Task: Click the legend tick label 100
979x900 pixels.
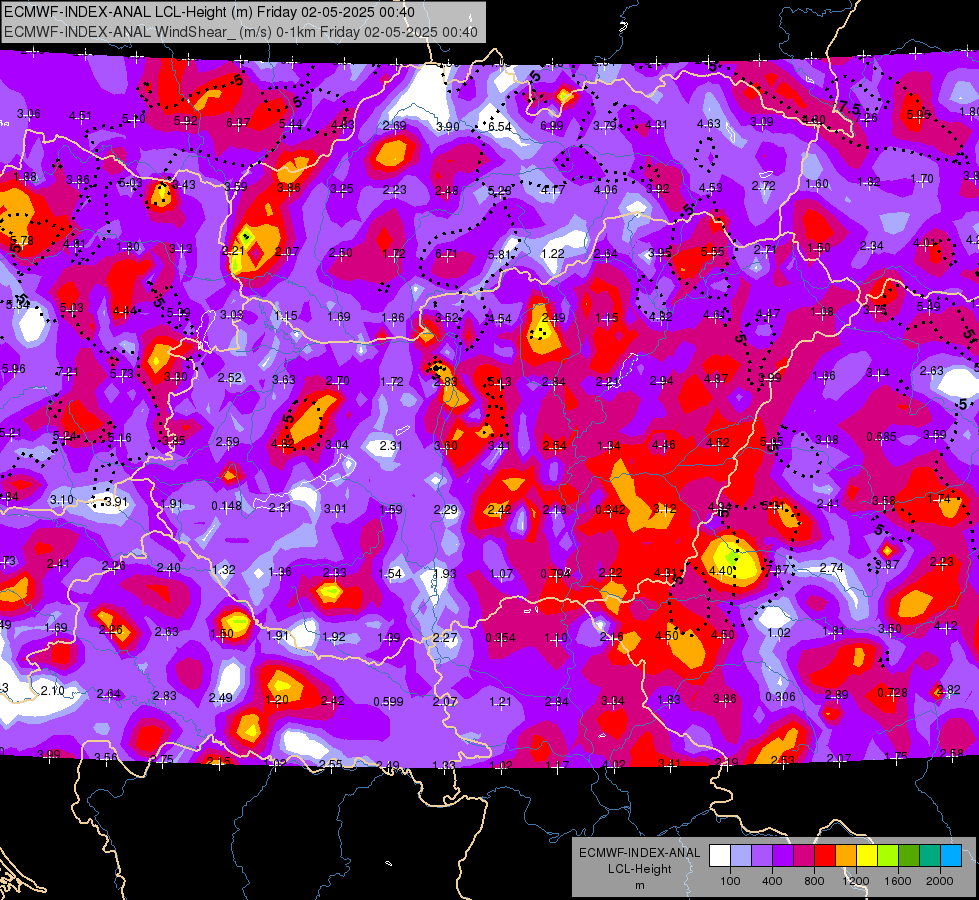Action: point(730,881)
